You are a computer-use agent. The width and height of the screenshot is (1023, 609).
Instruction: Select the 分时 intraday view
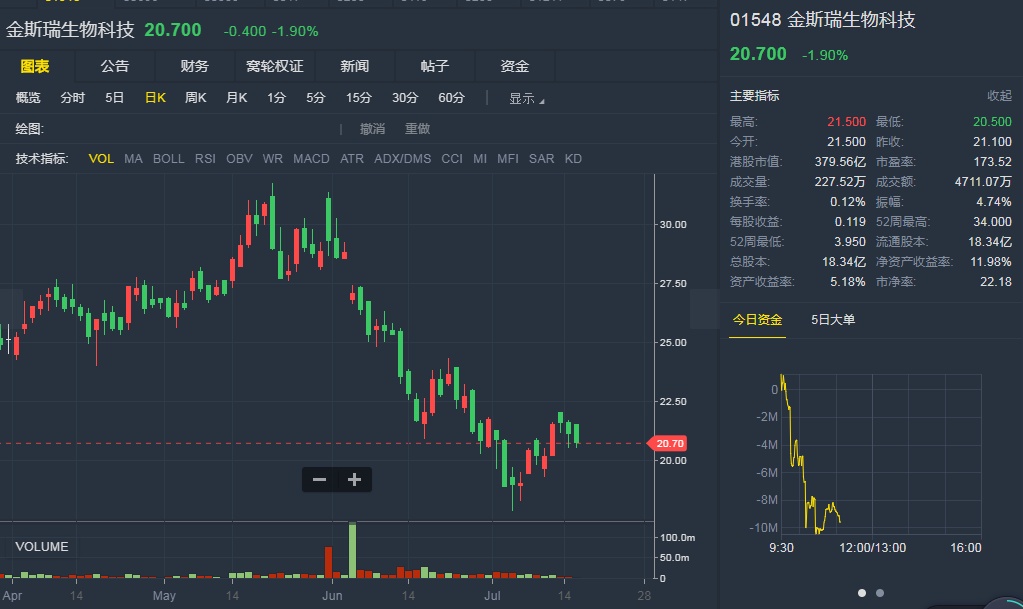pos(73,98)
